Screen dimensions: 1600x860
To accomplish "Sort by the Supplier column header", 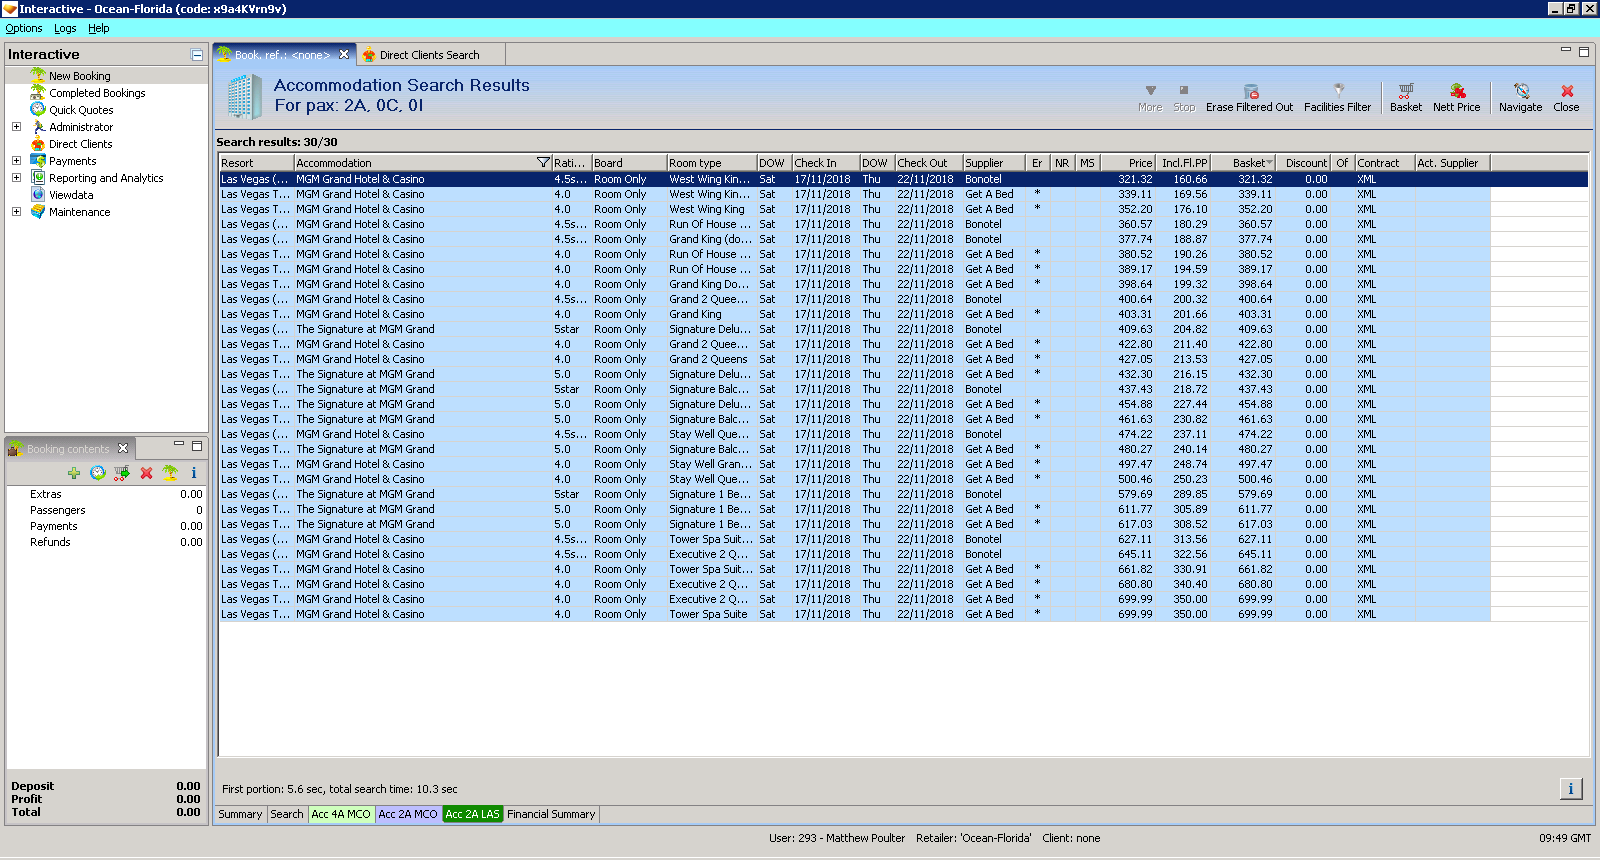I will point(994,163).
